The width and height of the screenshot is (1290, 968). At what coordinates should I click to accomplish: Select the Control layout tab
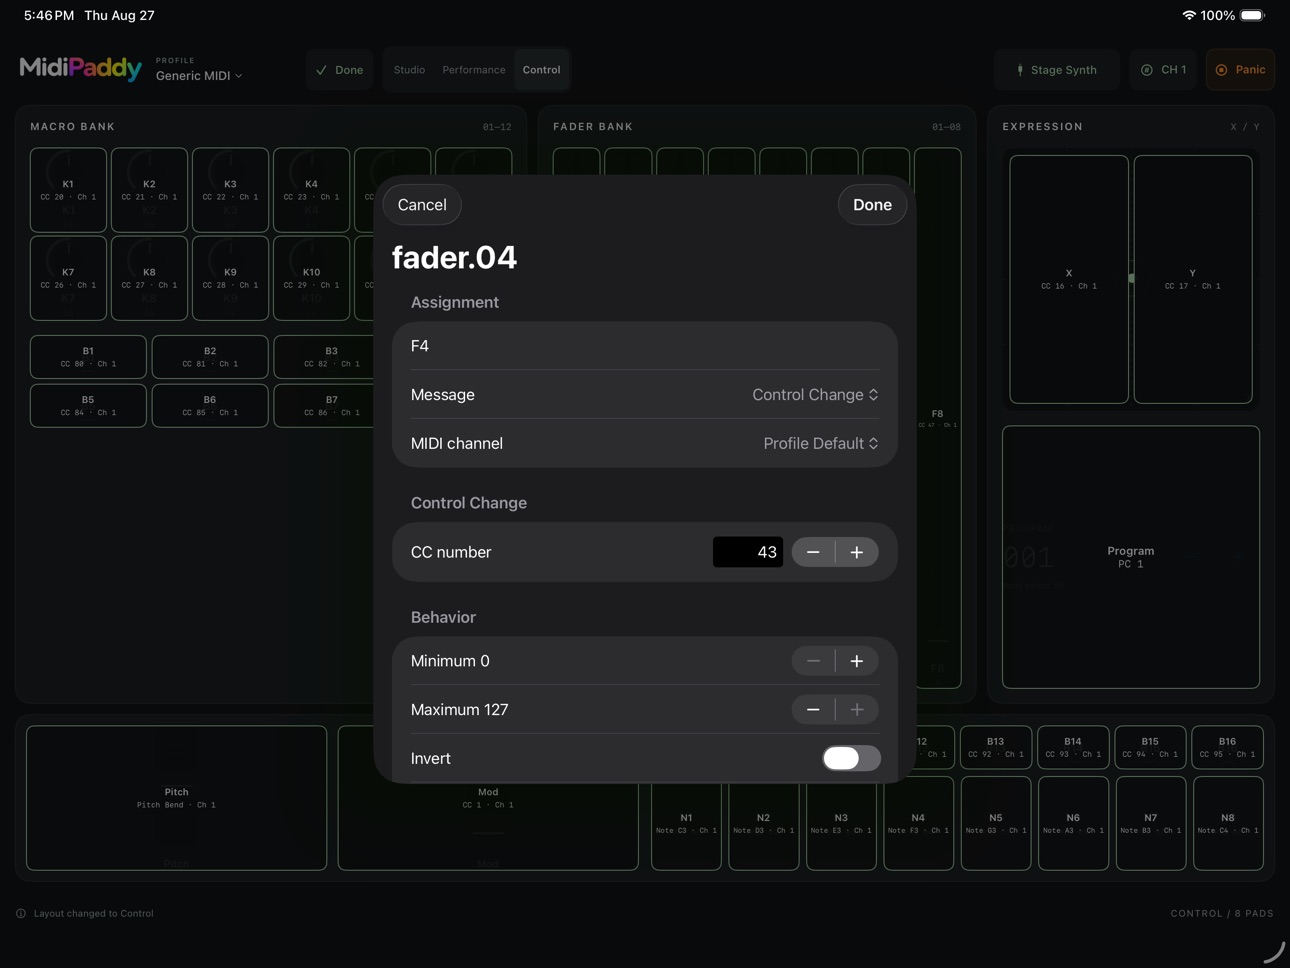pos(541,70)
